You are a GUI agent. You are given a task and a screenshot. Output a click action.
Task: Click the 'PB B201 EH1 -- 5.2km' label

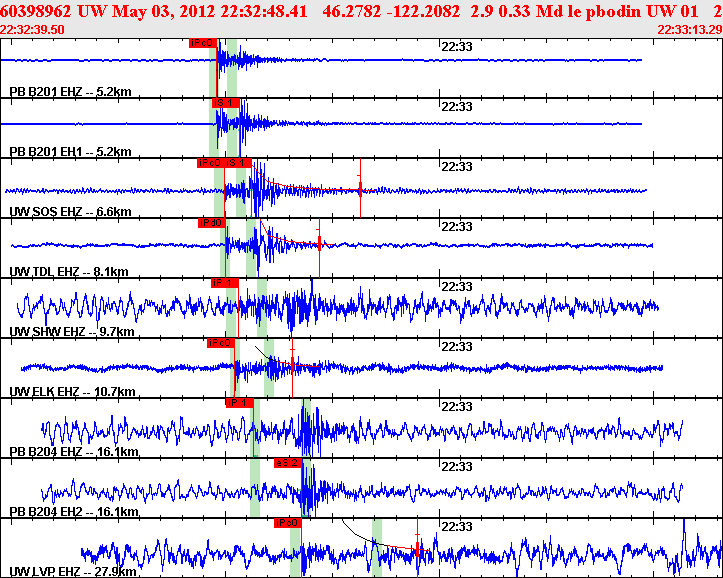click(x=71, y=152)
